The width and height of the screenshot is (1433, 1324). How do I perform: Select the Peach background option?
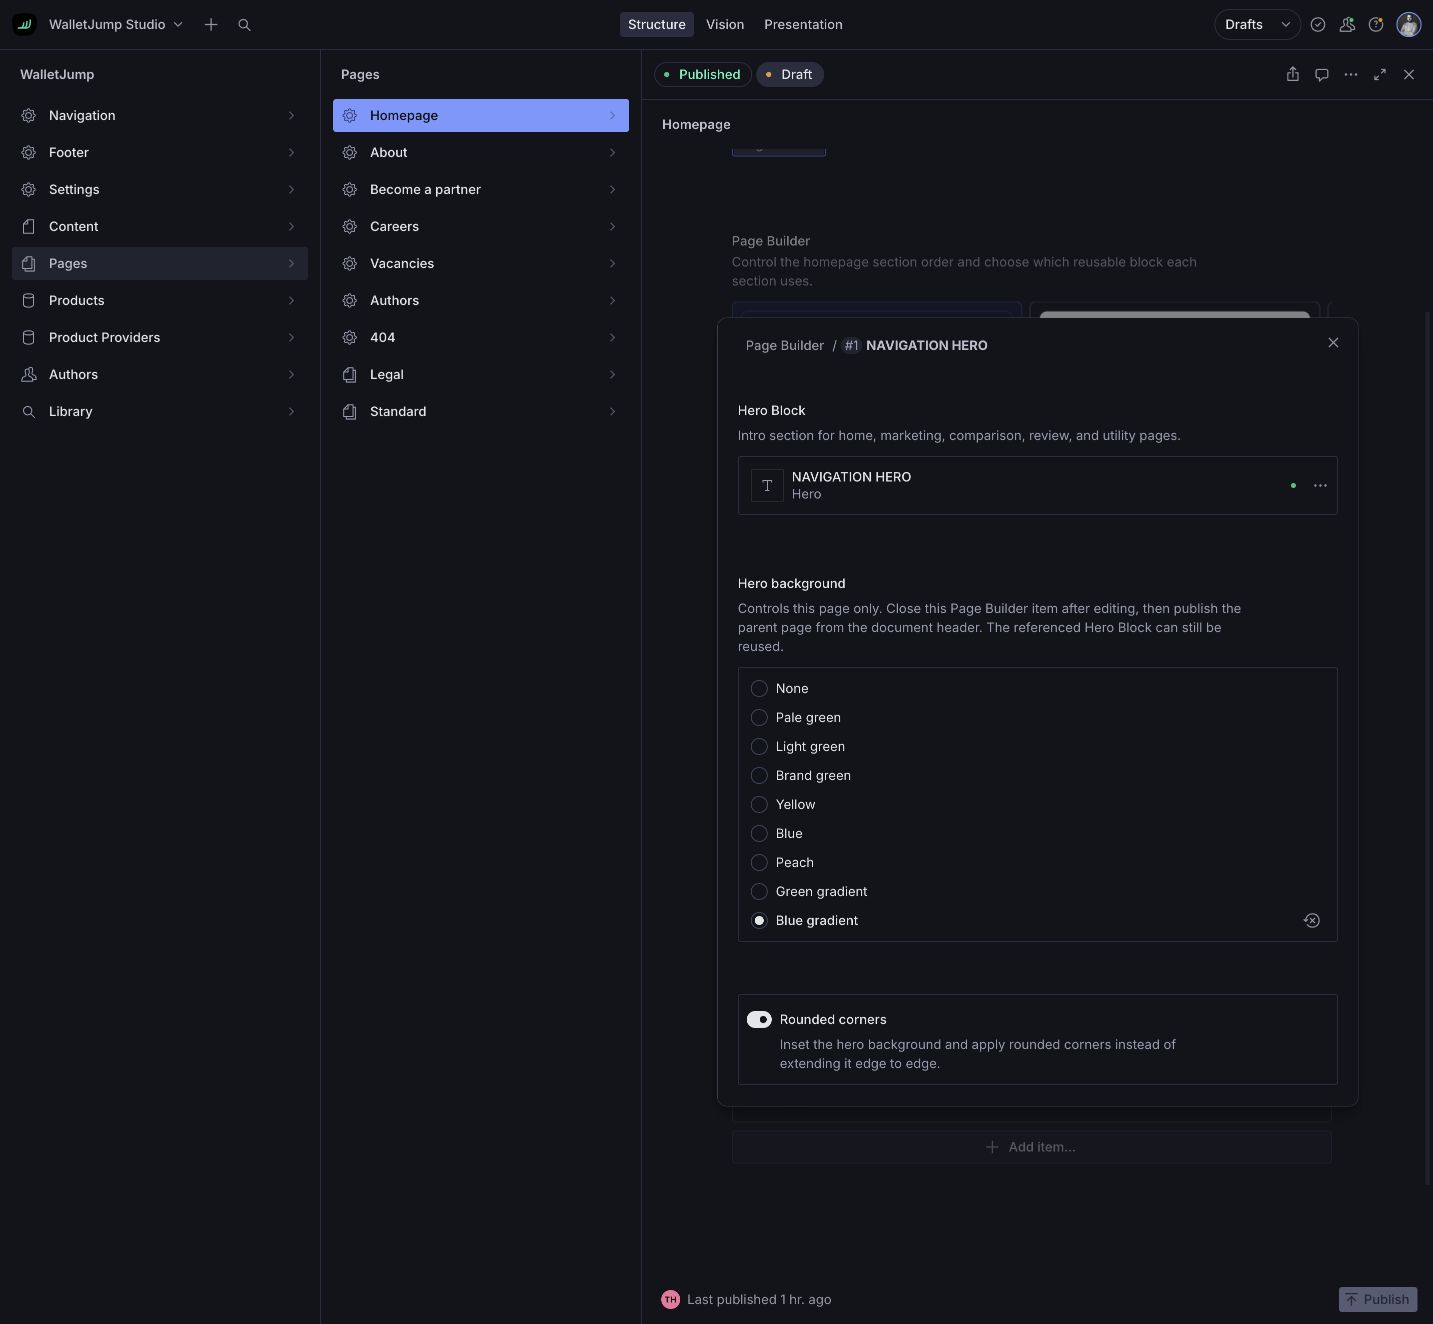(759, 862)
